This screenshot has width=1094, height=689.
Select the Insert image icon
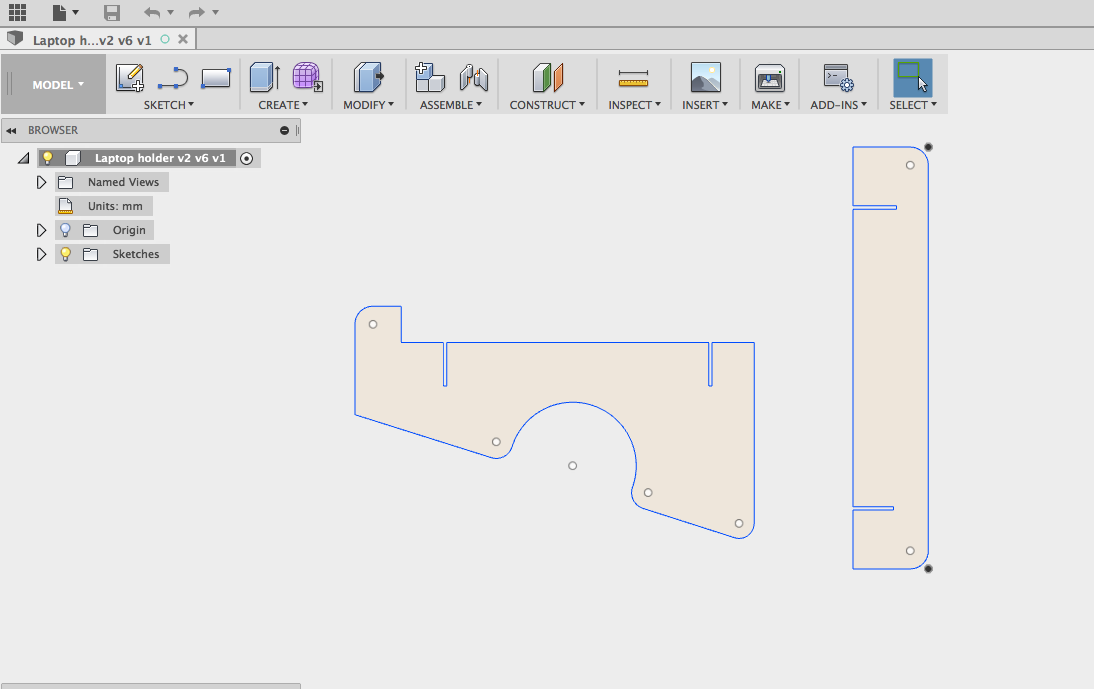[705, 77]
